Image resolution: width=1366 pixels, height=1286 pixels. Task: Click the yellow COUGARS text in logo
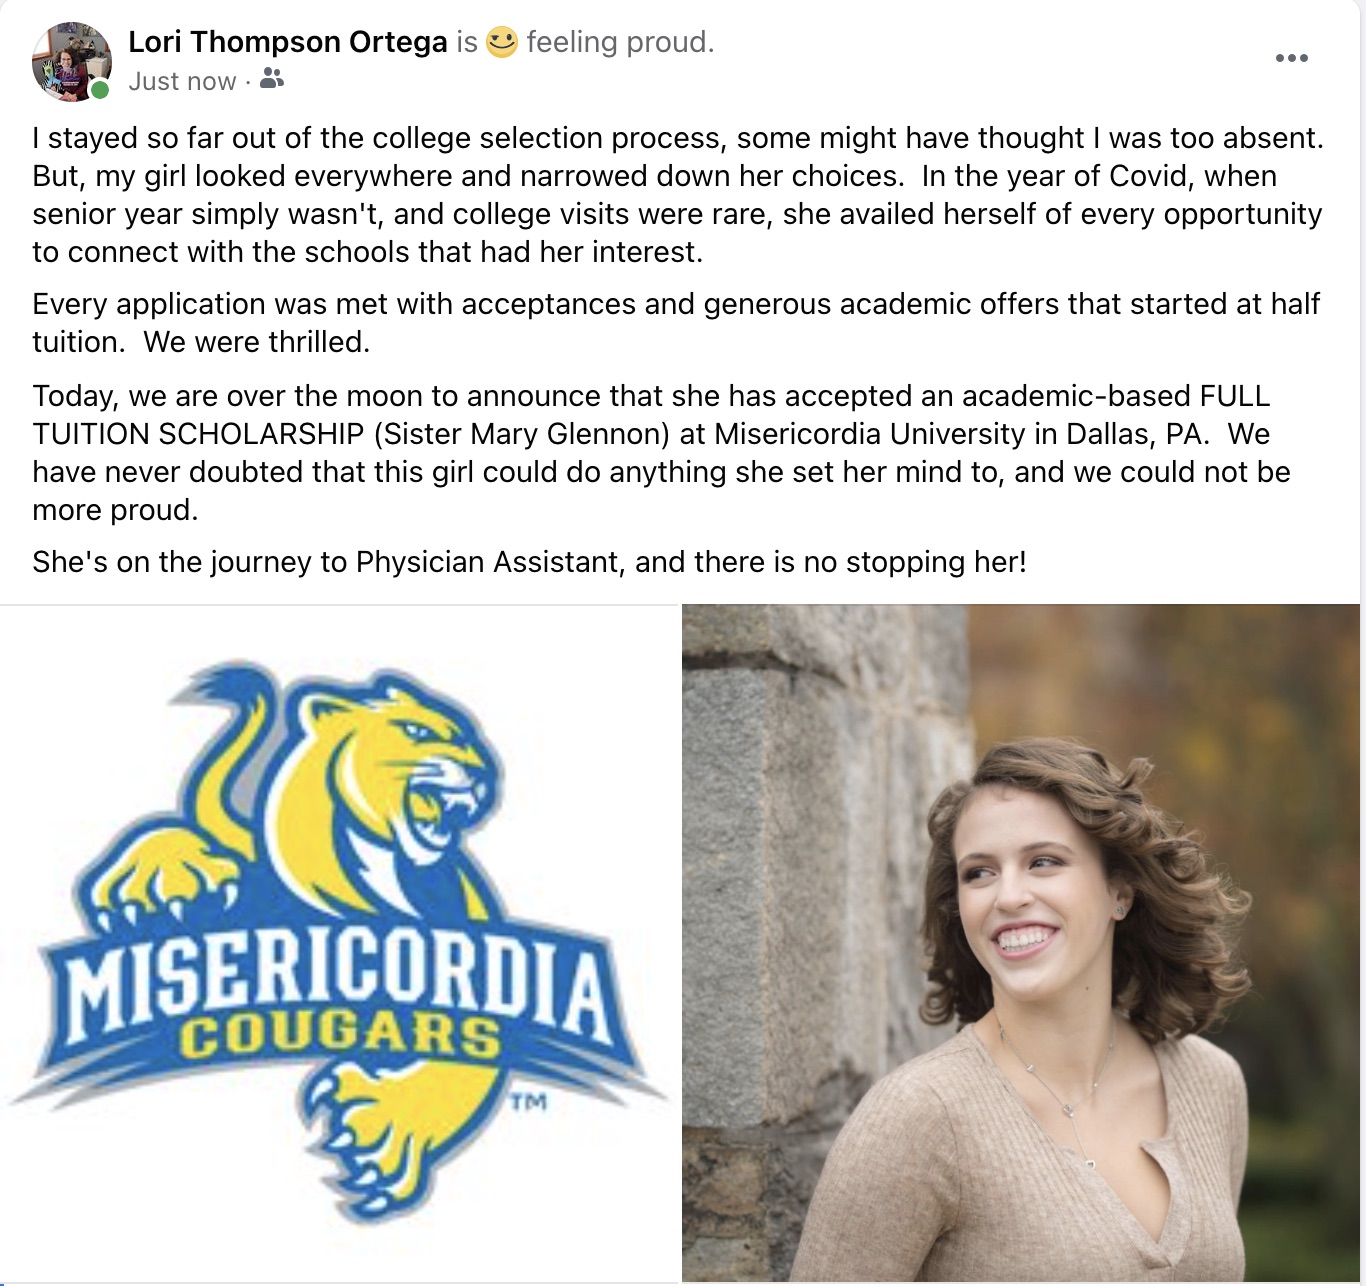click(341, 1037)
